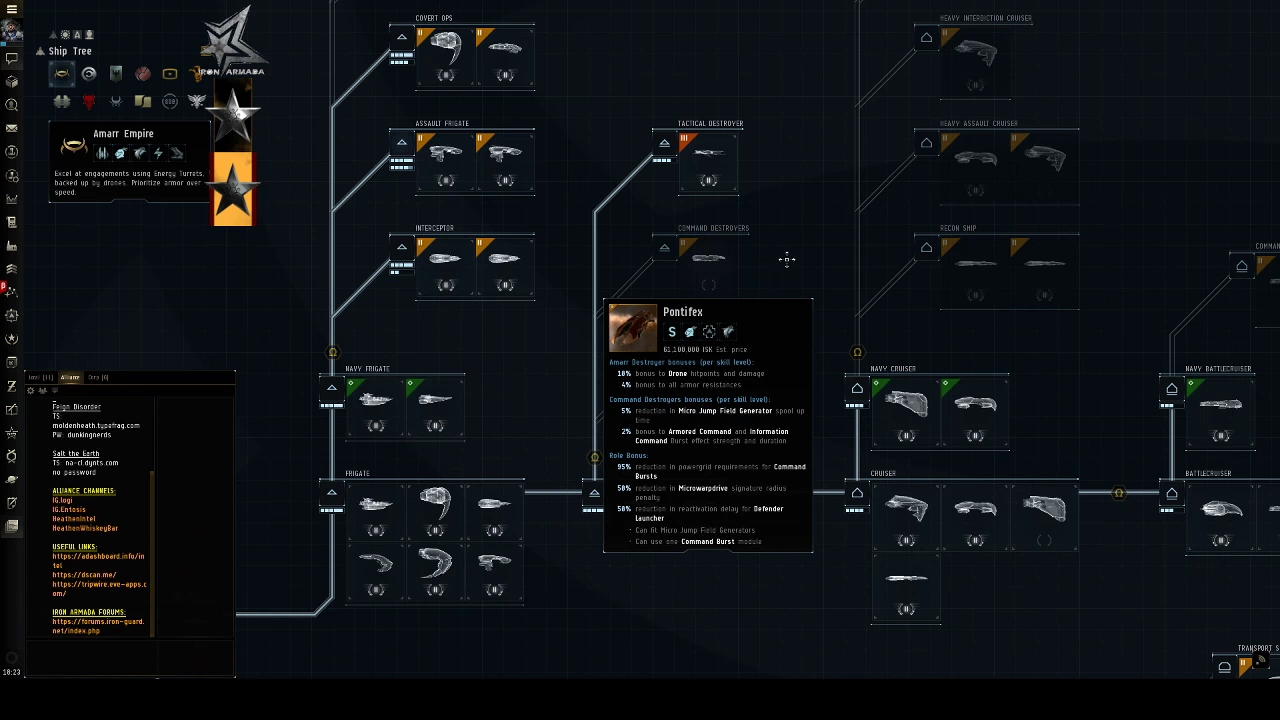Viewport: 1280px width, 720px height.
Task: Open the IG.Entosis channel link
Action: pos(69,510)
